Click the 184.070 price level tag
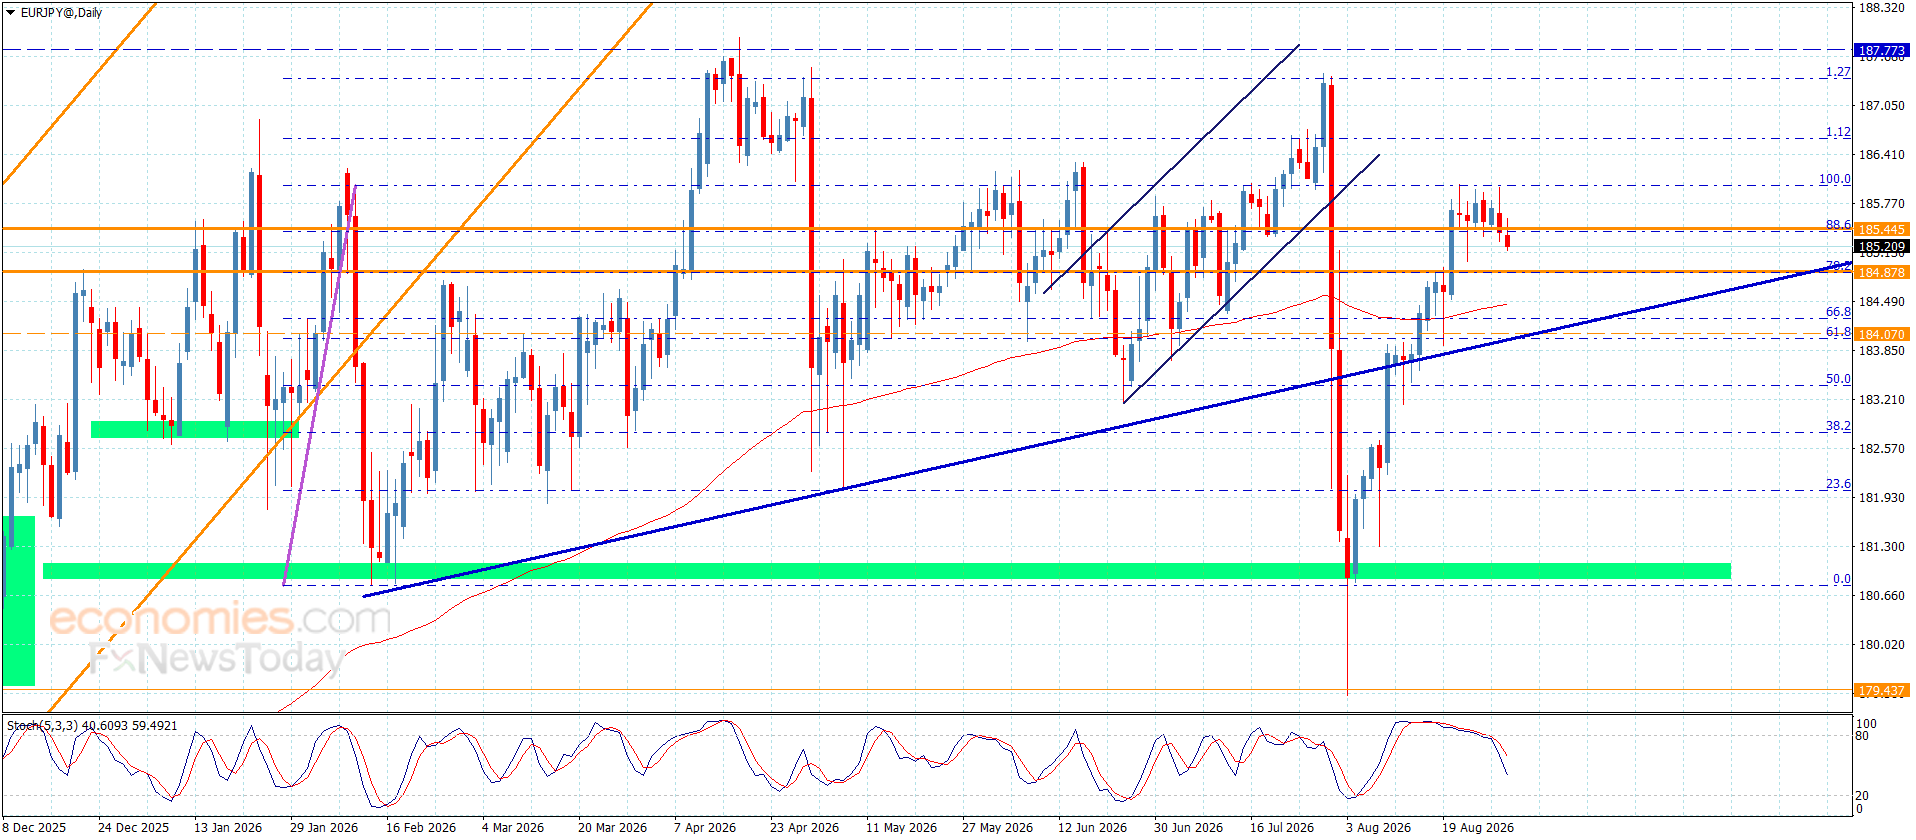Image resolution: width=1916 pixels, height=840 pixels. tap(1881, 334)
